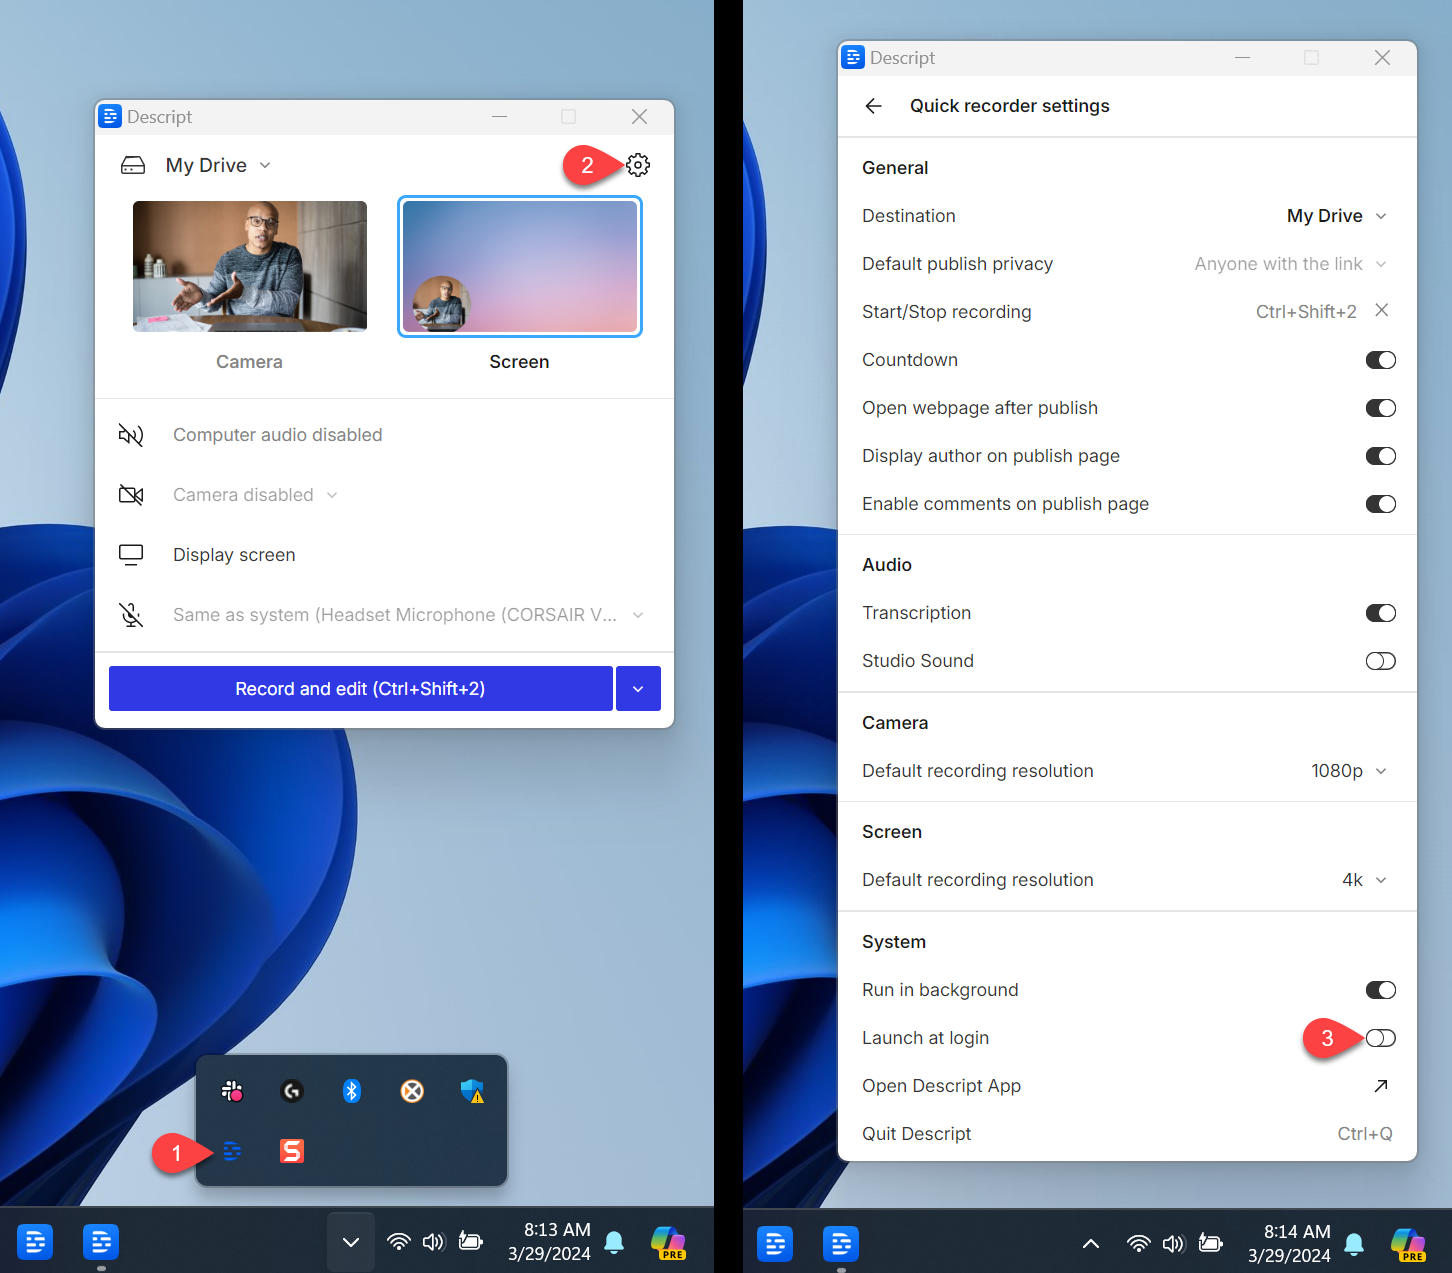Enable Studio Sound
The width and height of the screenshot is (1452, 1273).
[x=1380, y=661]
